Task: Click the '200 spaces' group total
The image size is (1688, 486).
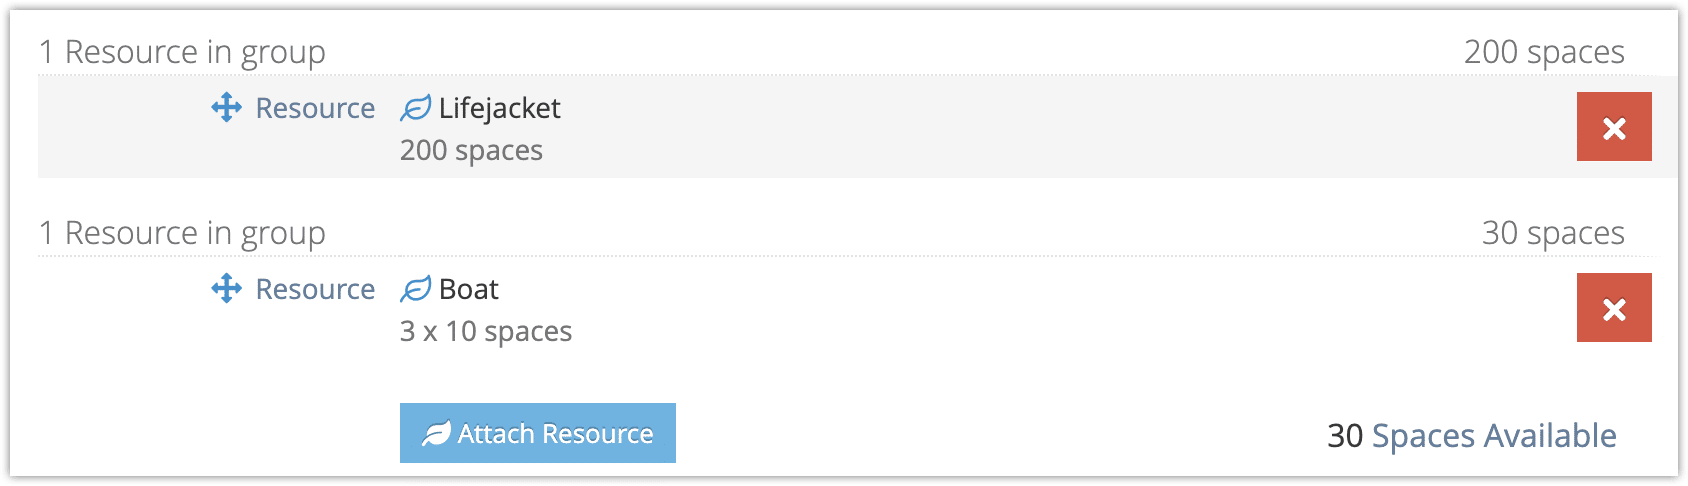Action: [1544, 52]
